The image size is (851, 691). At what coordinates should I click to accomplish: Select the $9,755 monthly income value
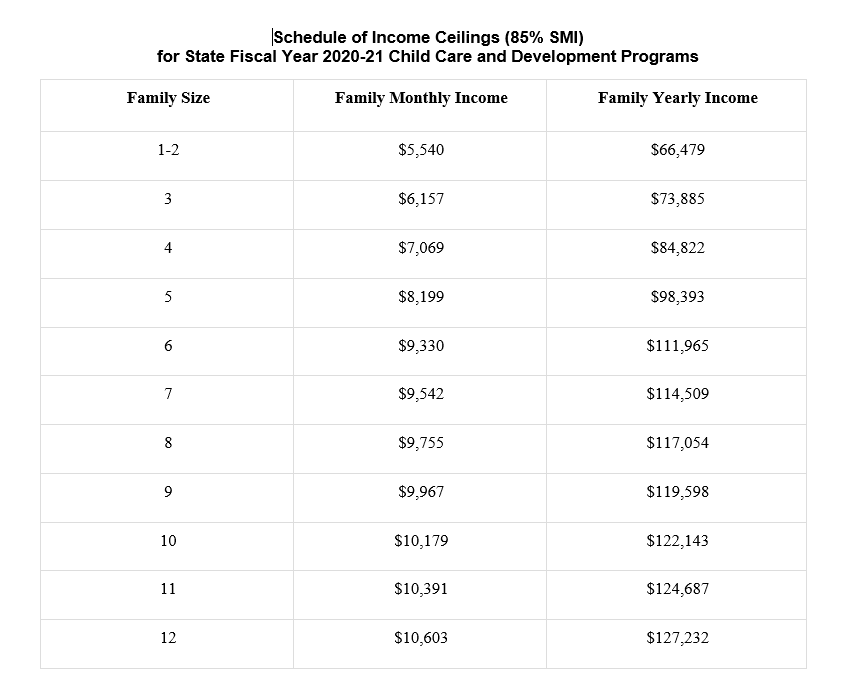(x=421, y=443)
